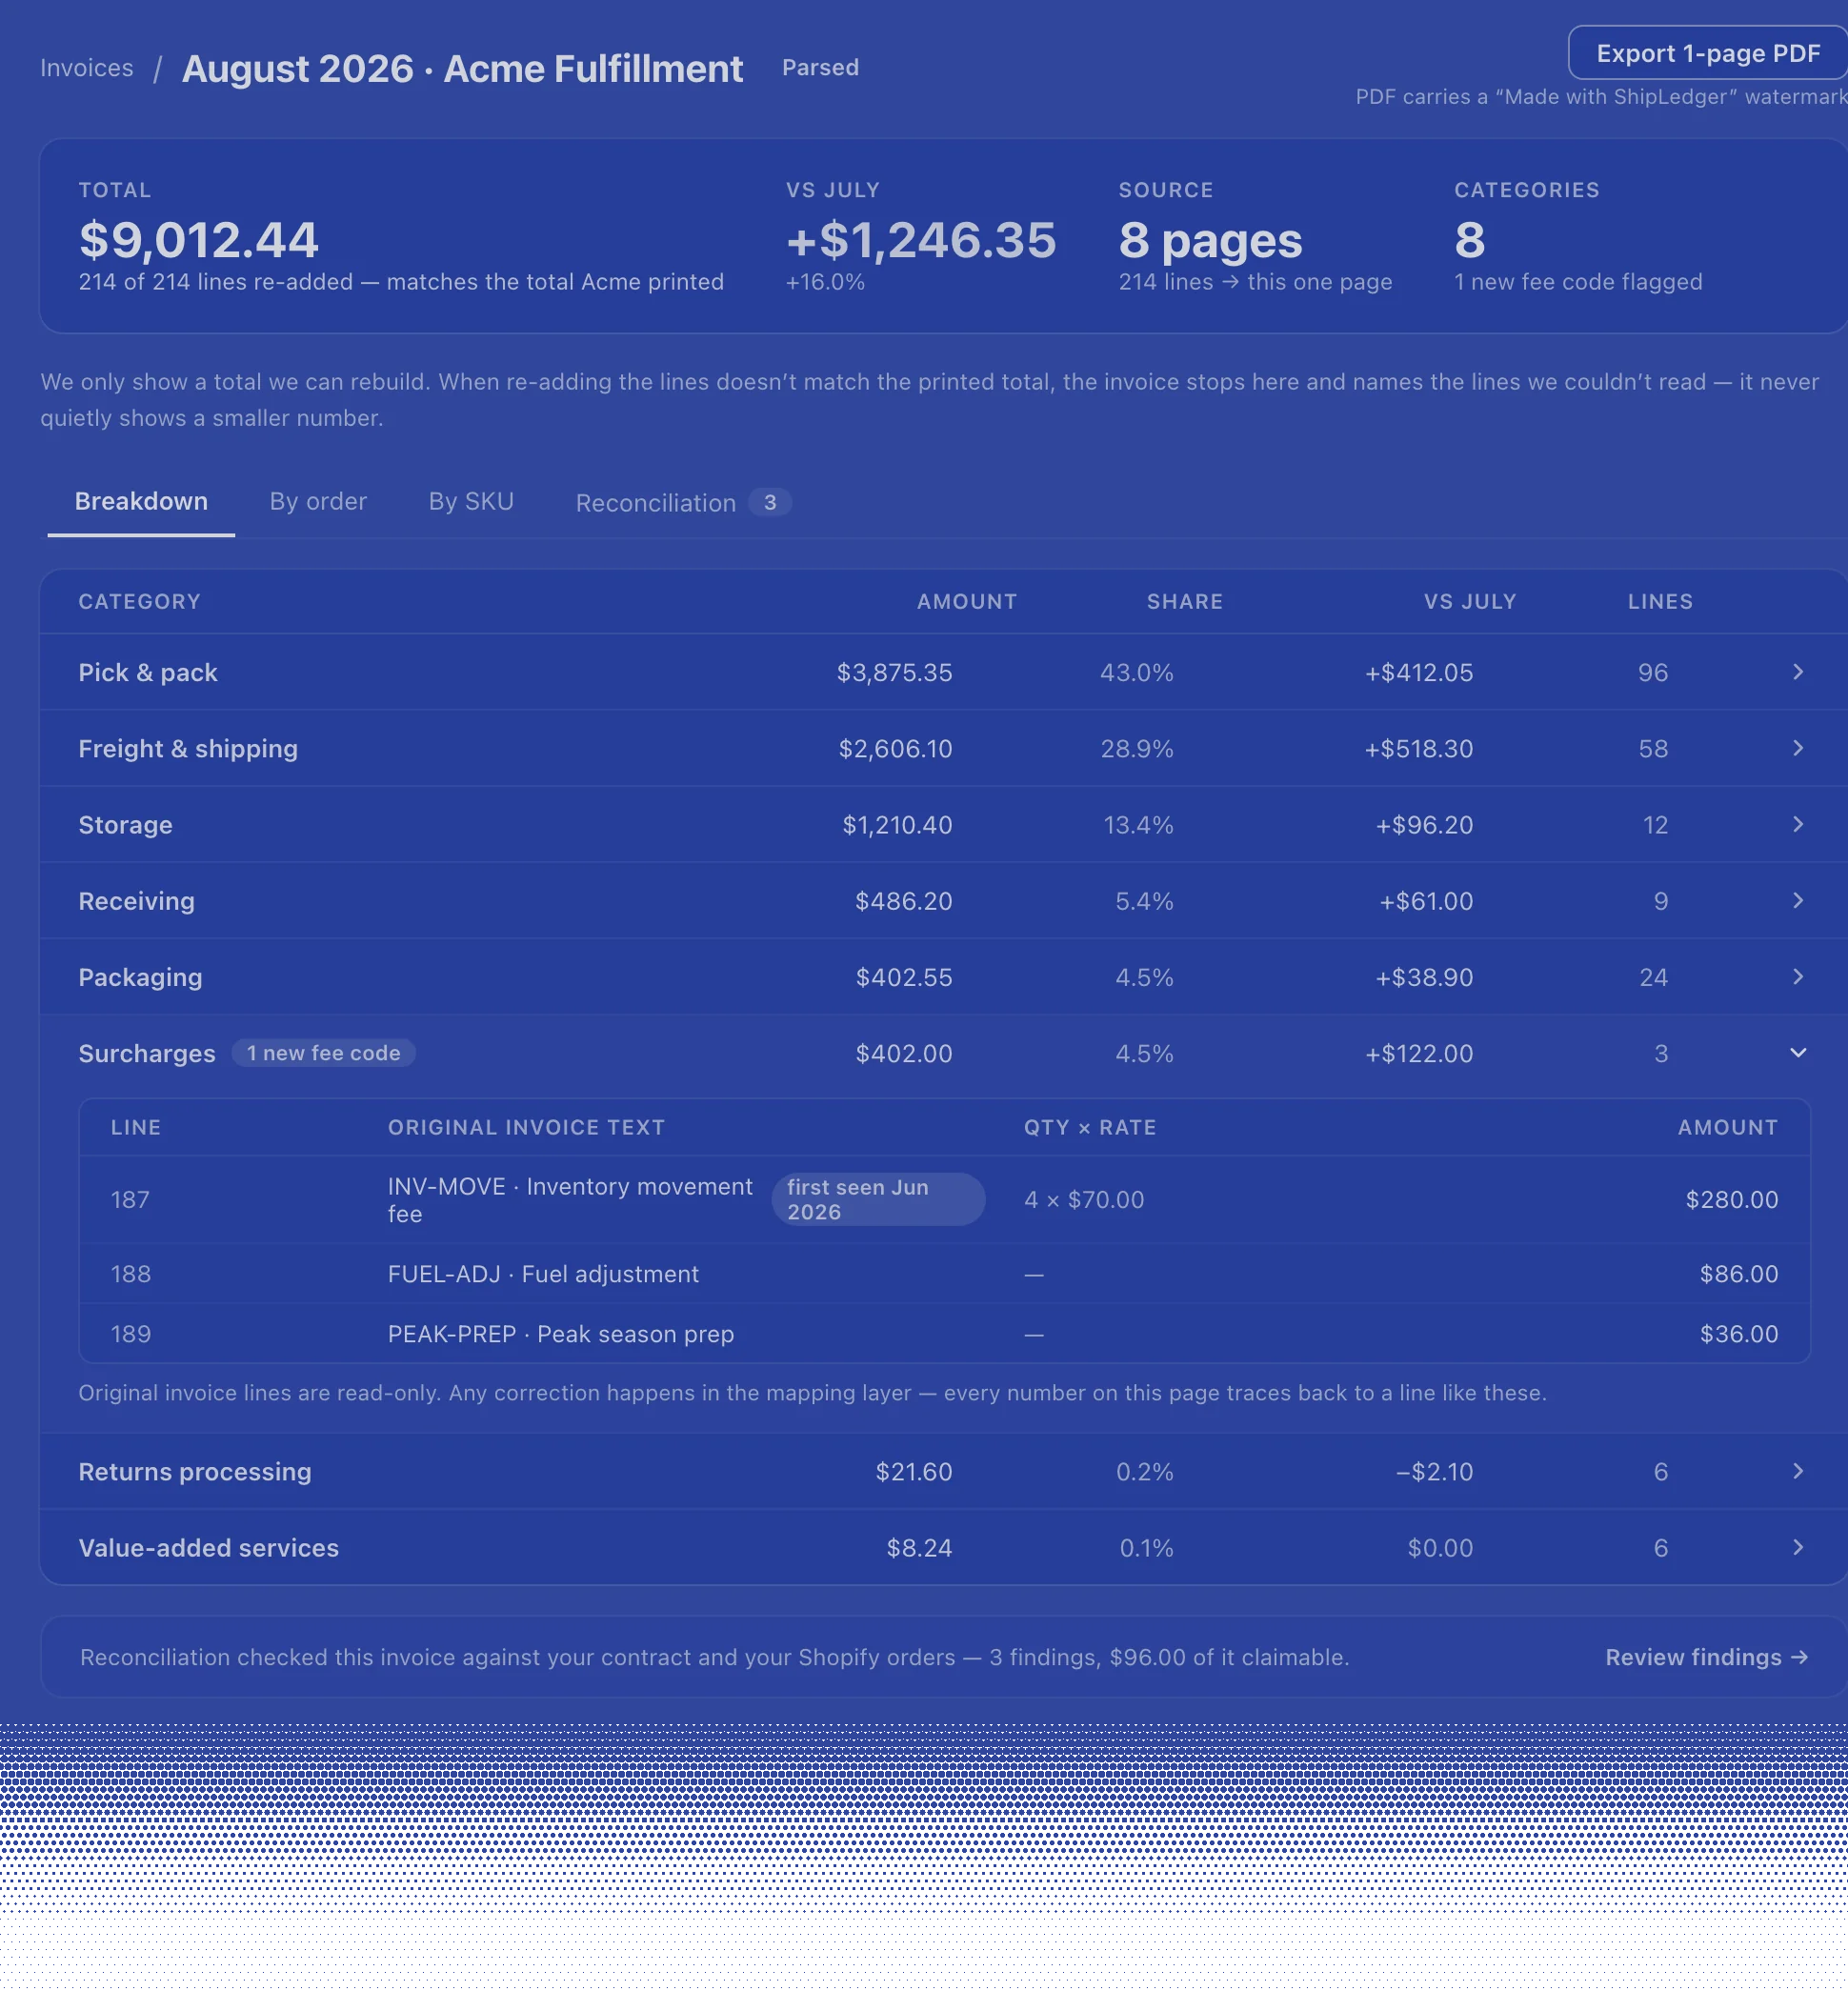Click the Storage category name
Viewport: 1848px width, 1991px height.
[x=125, y=824]
